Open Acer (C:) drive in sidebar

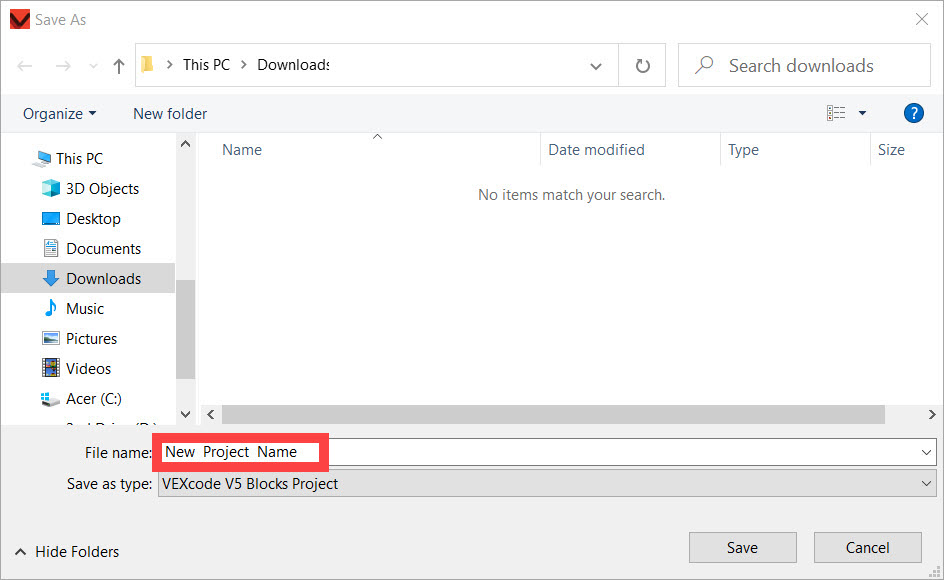tap(94, 399)
